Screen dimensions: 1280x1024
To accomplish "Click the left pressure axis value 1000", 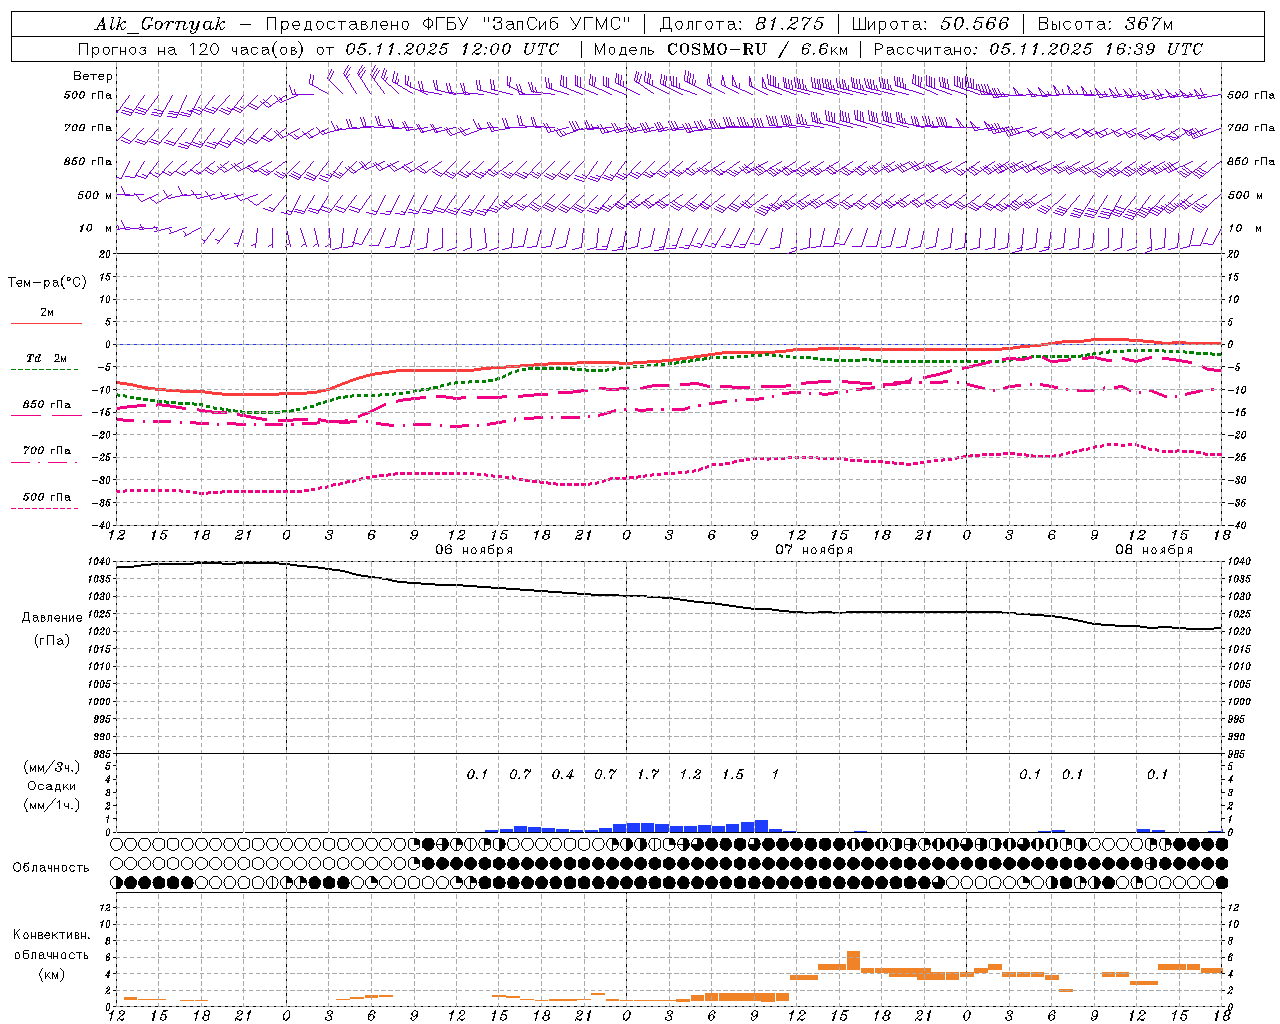I will click(x=97, y=702).
